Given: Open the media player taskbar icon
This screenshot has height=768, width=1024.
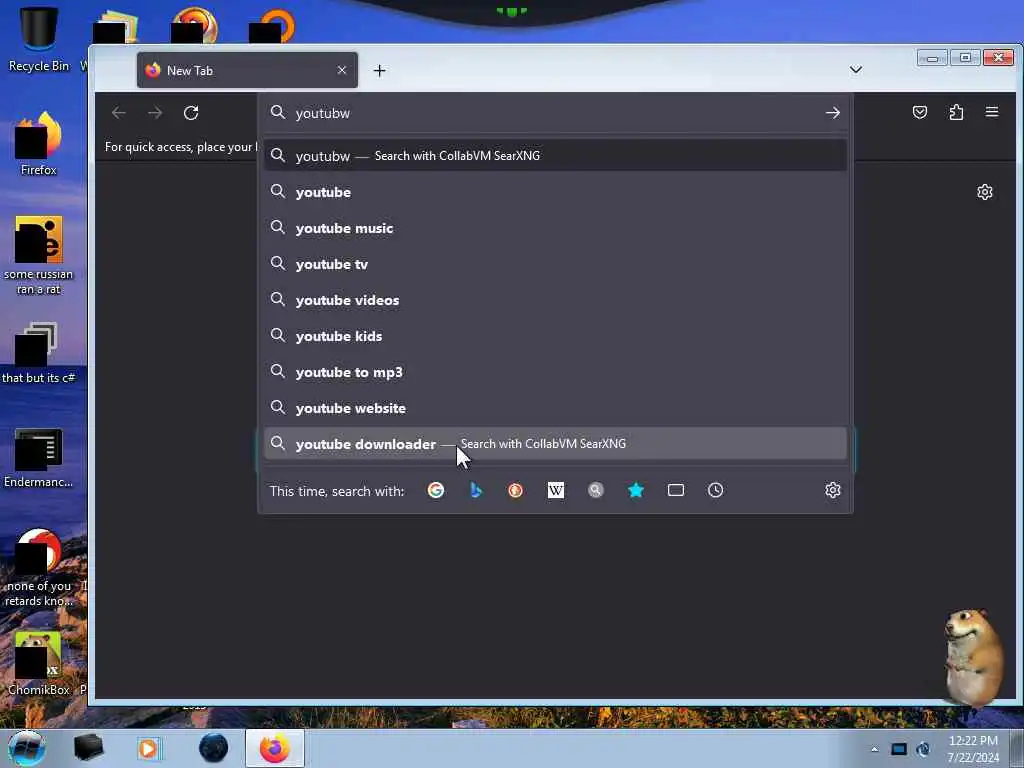Looking at the screenshot, I should [148, 748].
